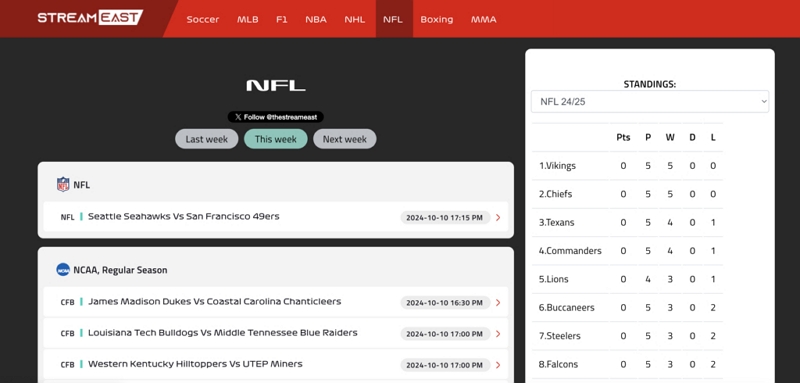Click the large NFL page title
The height and width of the screenshot is (383, 800).
(276, 85)
